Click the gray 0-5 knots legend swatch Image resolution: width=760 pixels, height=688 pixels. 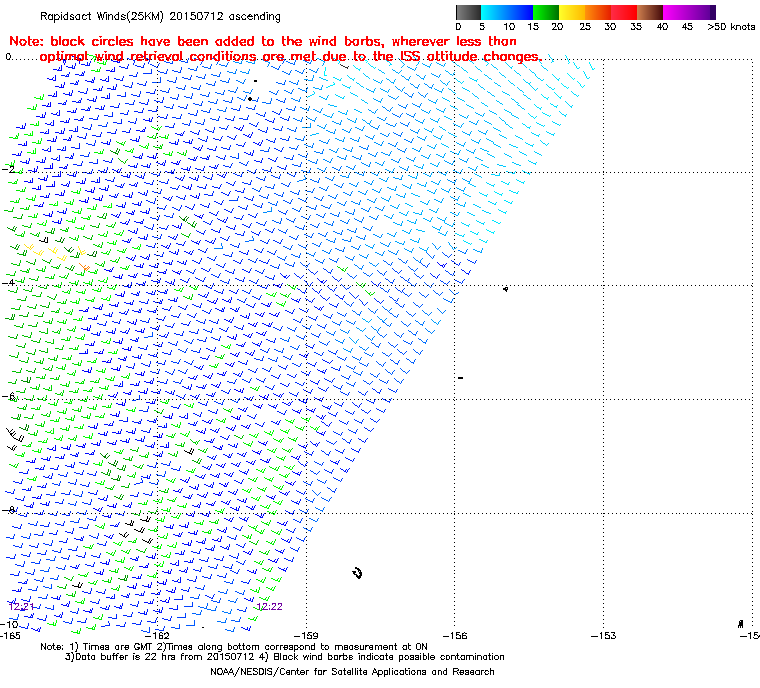click(x=468, y=12)
